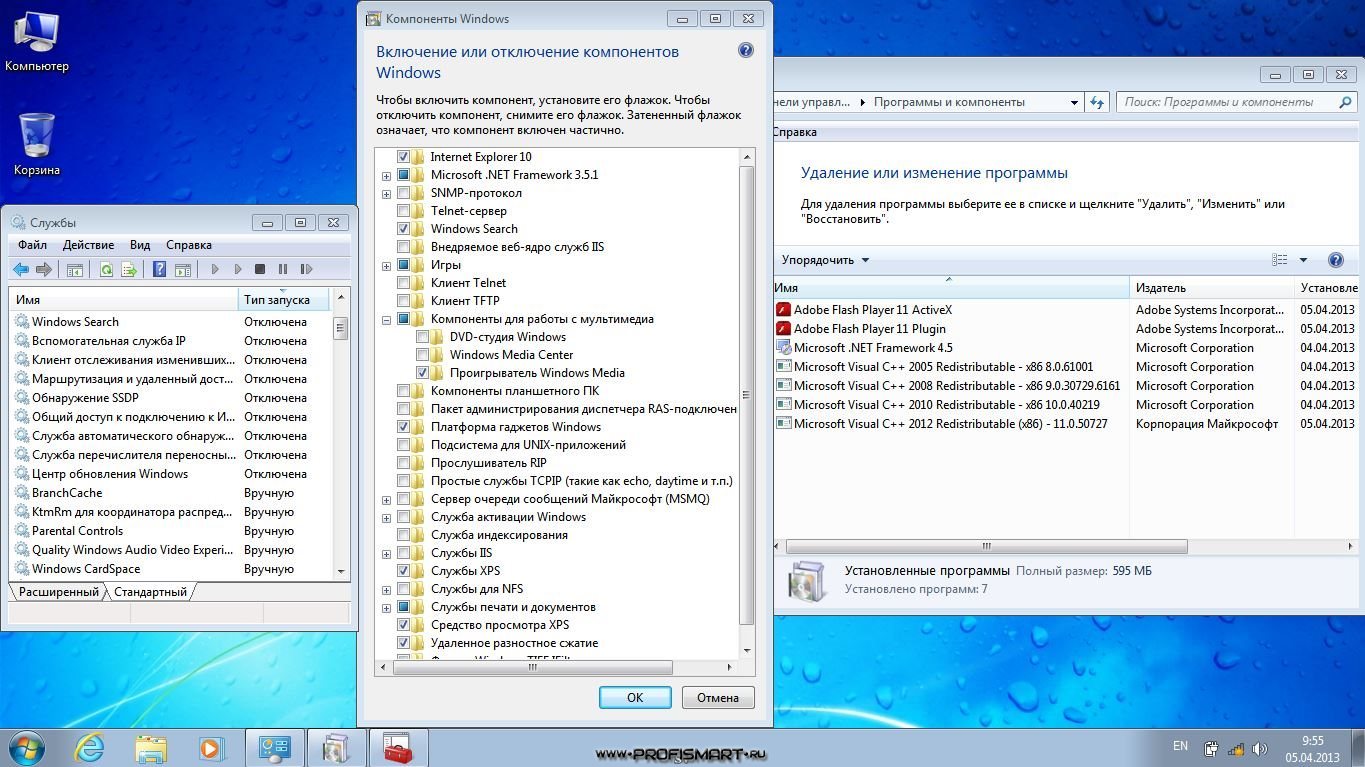
Task: Uncheck Платформа гаджетов Windows
Action: pos(404,427)
